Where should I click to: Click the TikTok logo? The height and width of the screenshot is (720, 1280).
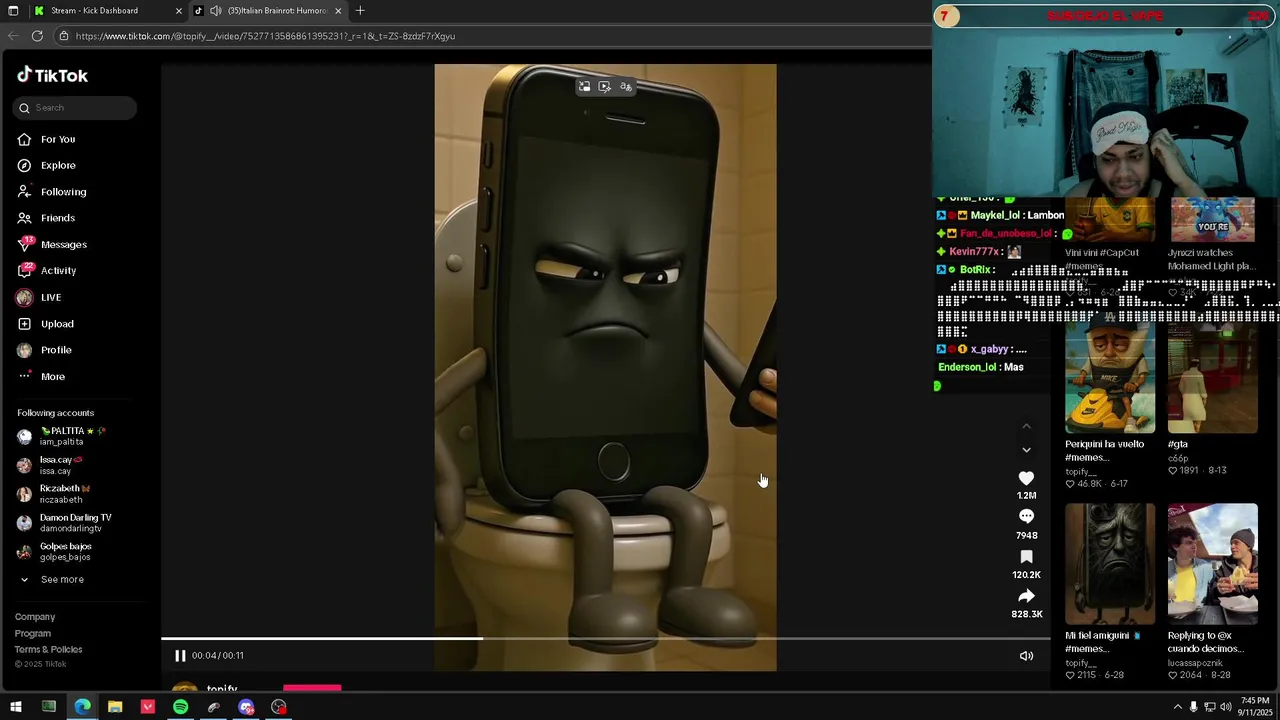coord(52,76)
